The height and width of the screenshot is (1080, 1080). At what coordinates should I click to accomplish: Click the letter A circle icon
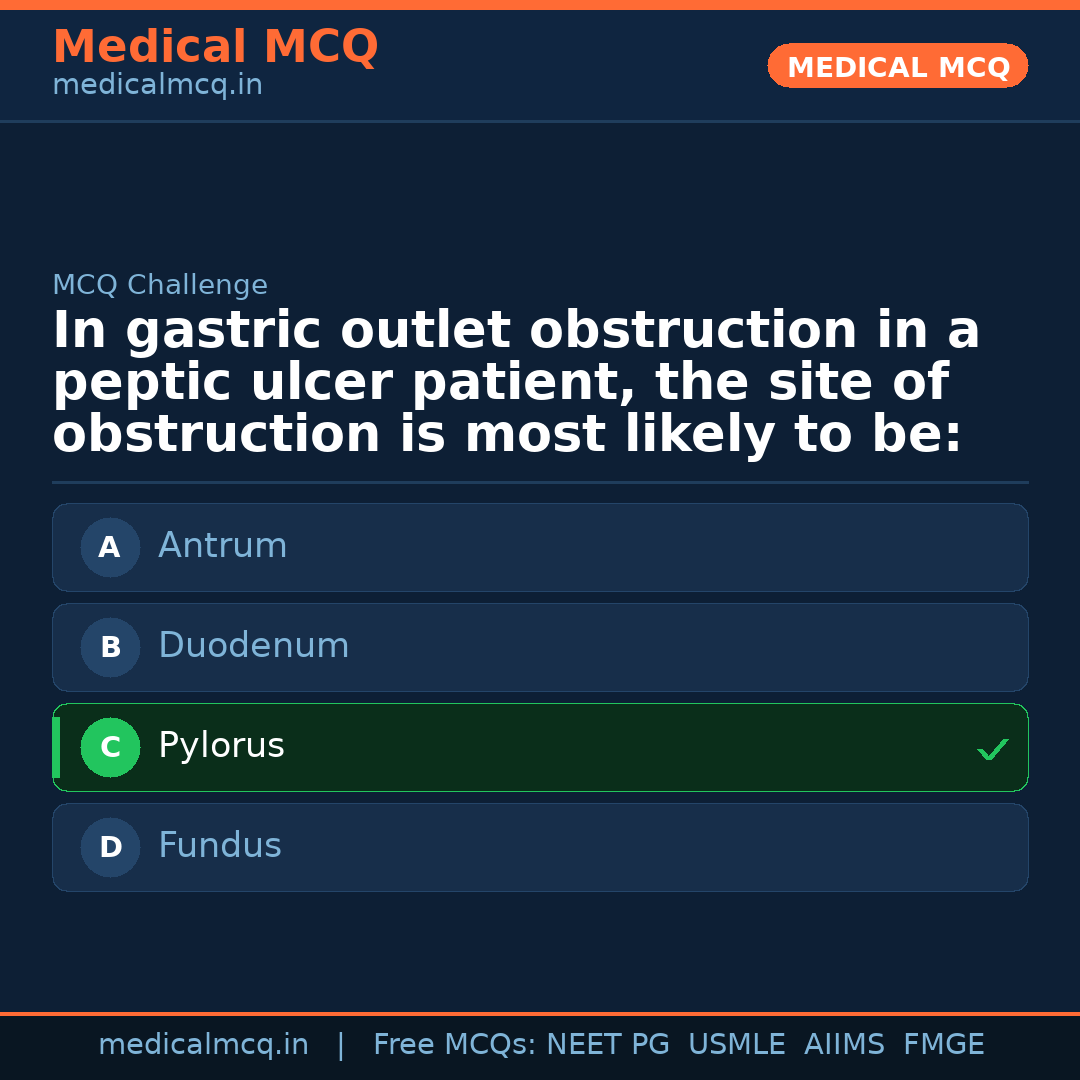click(x=110, y=547)
